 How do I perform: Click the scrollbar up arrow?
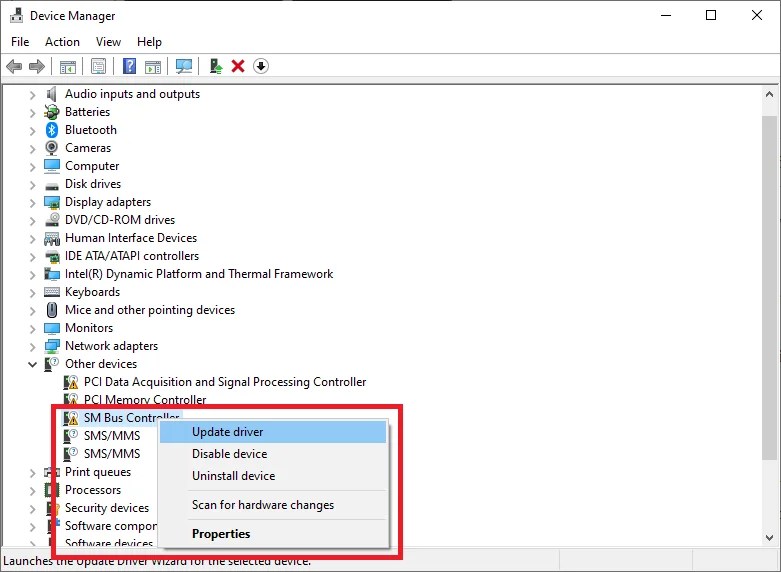point(769,94)
